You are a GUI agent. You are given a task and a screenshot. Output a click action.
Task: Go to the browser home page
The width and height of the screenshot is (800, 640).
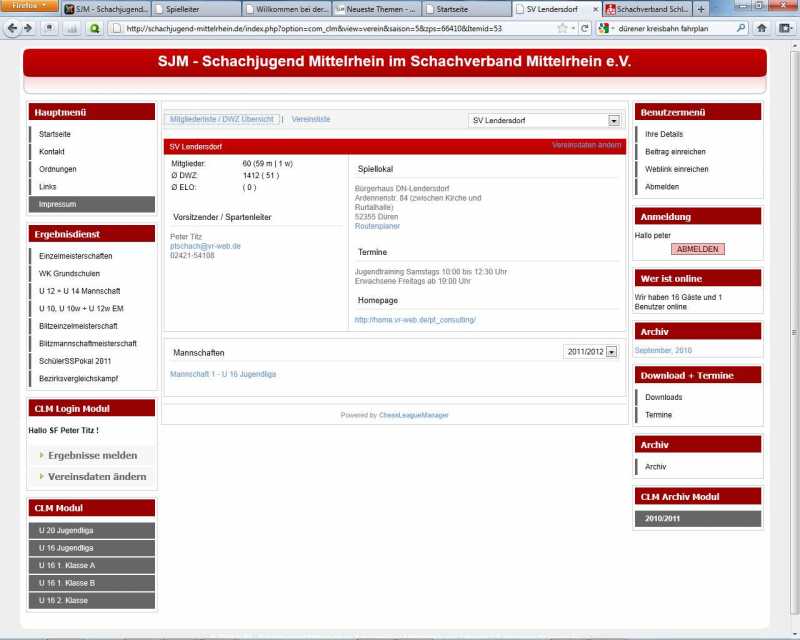pos(761,28)
